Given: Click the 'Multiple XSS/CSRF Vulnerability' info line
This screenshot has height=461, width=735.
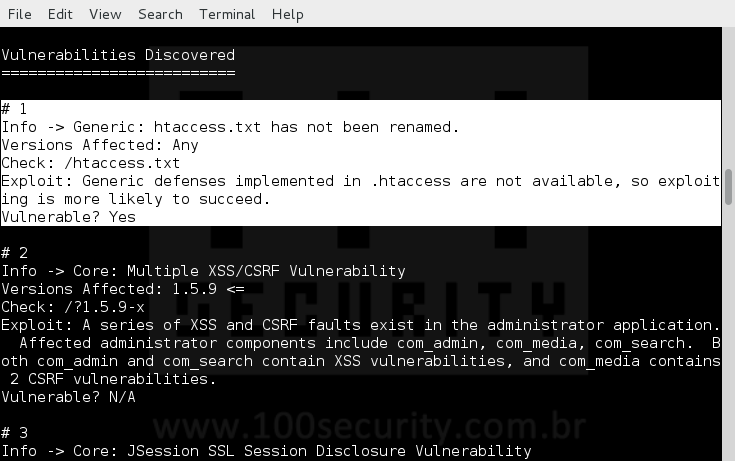Looking at the screenshot, I should click(203, 271).
